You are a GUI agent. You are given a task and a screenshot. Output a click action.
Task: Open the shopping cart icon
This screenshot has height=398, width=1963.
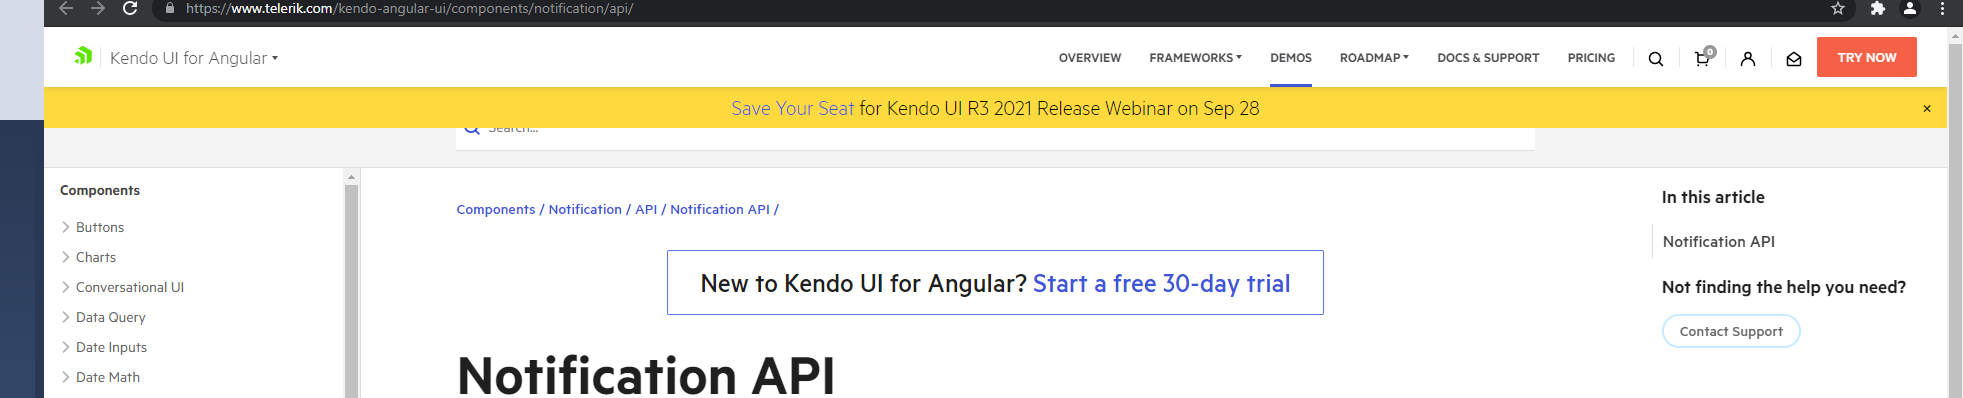pos(1703,57)
